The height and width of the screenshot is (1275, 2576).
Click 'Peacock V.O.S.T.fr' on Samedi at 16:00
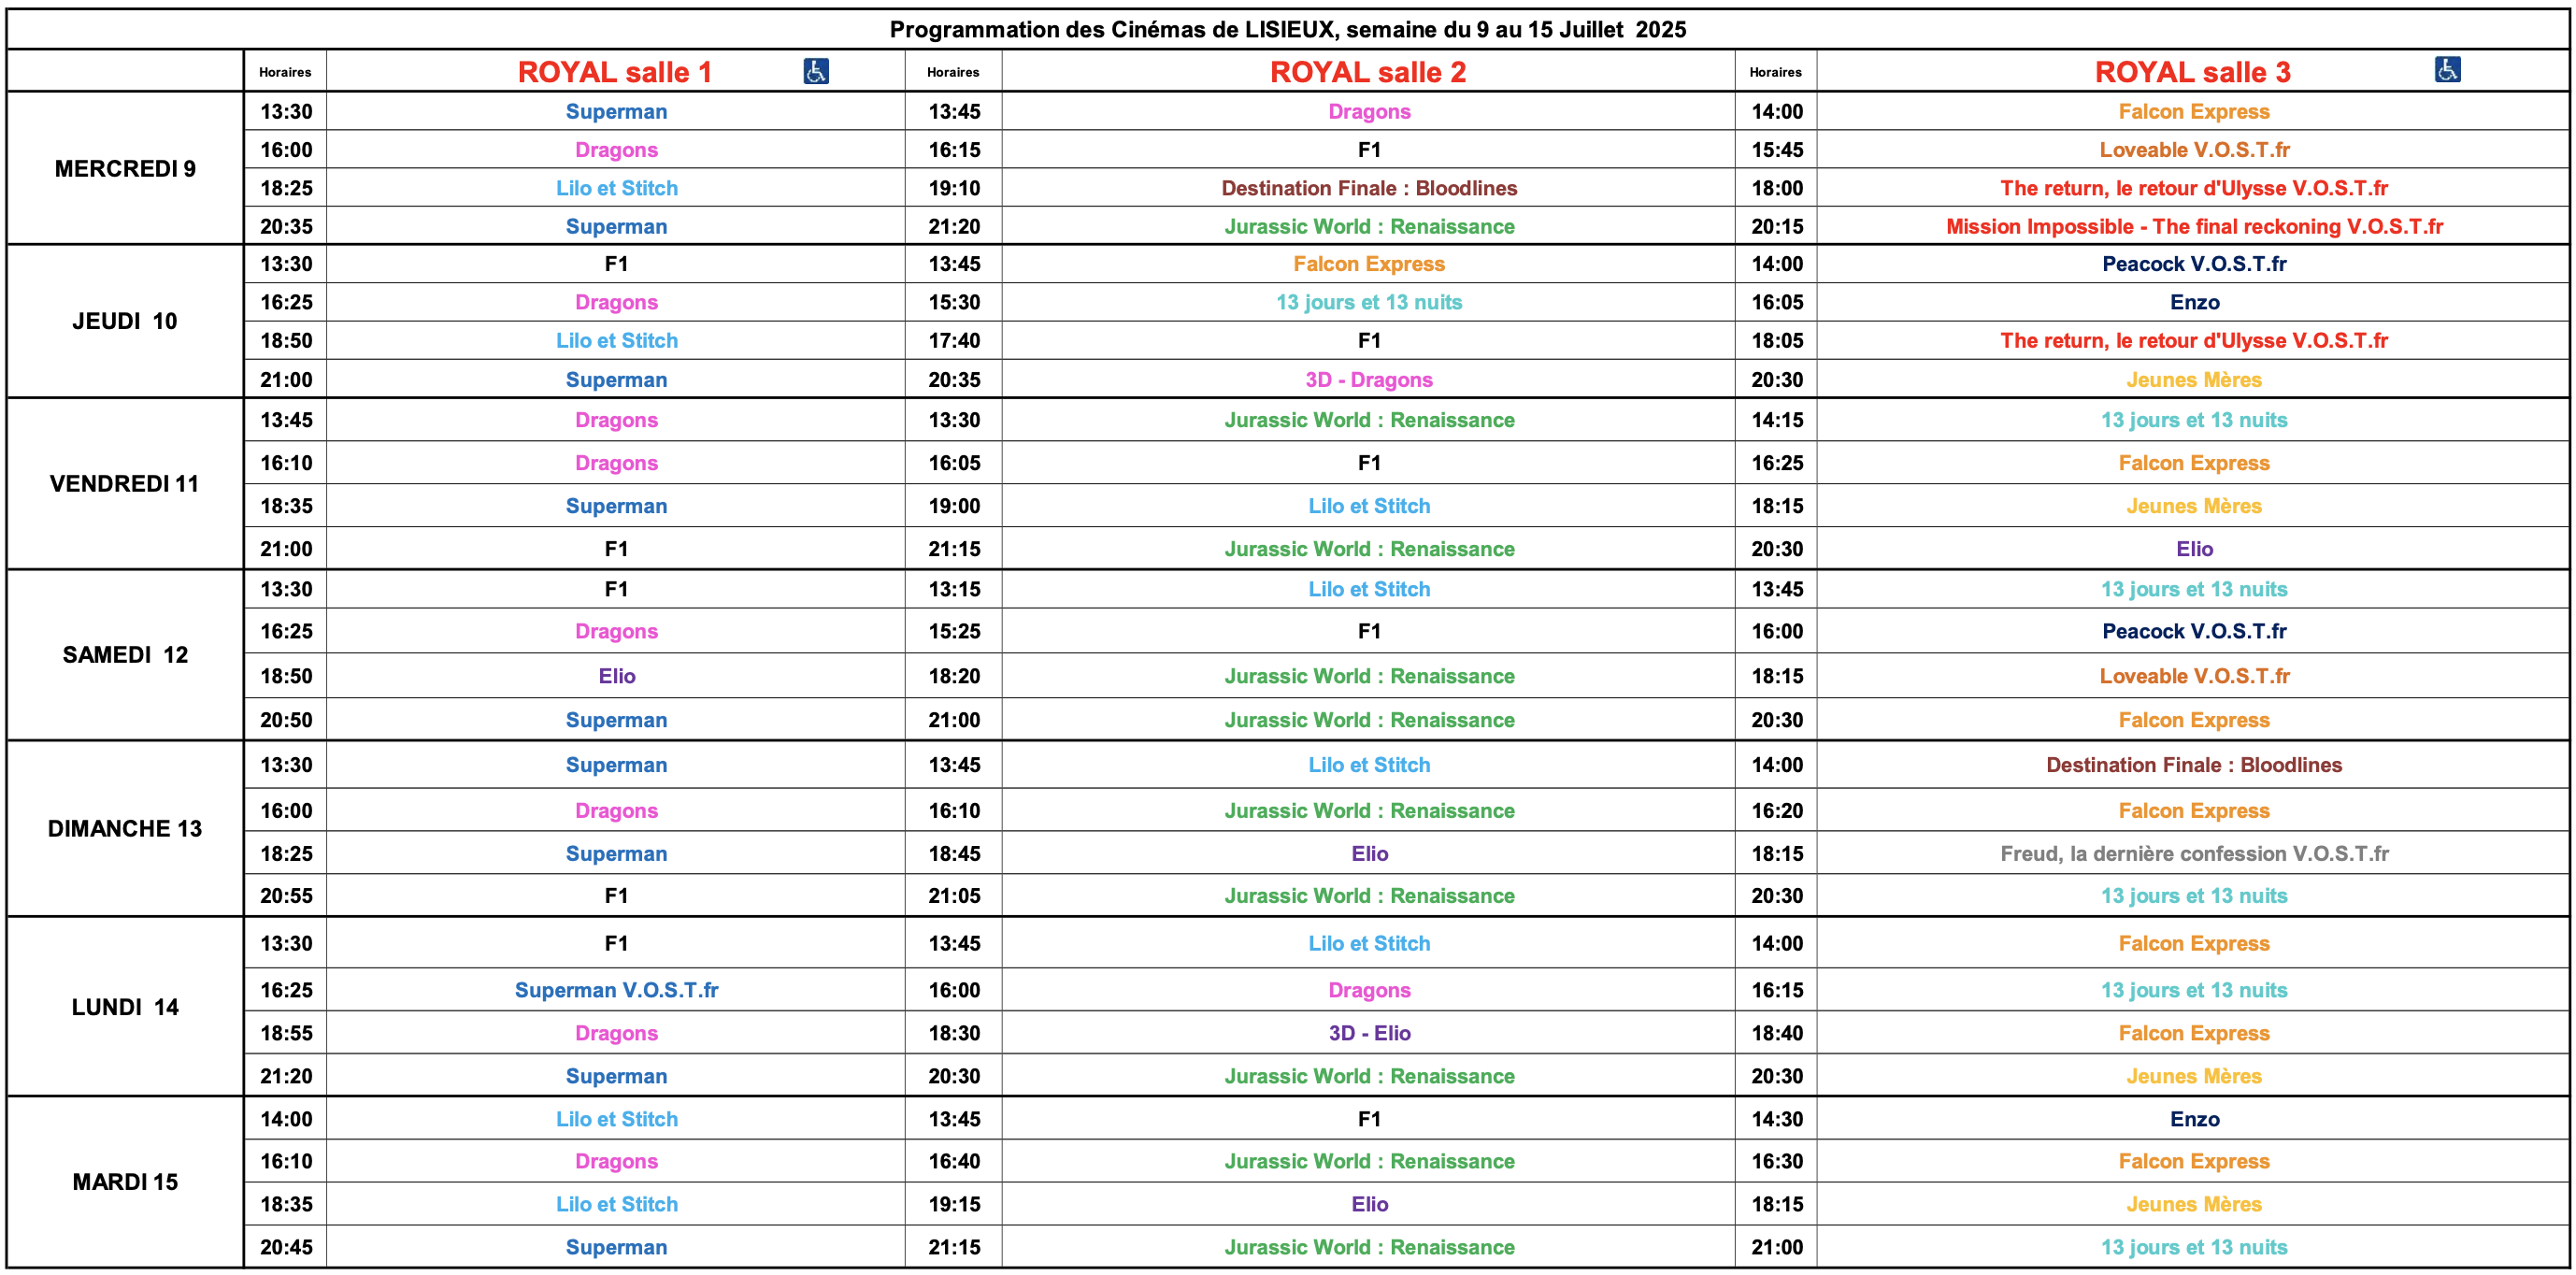(x=2194, y=631)
